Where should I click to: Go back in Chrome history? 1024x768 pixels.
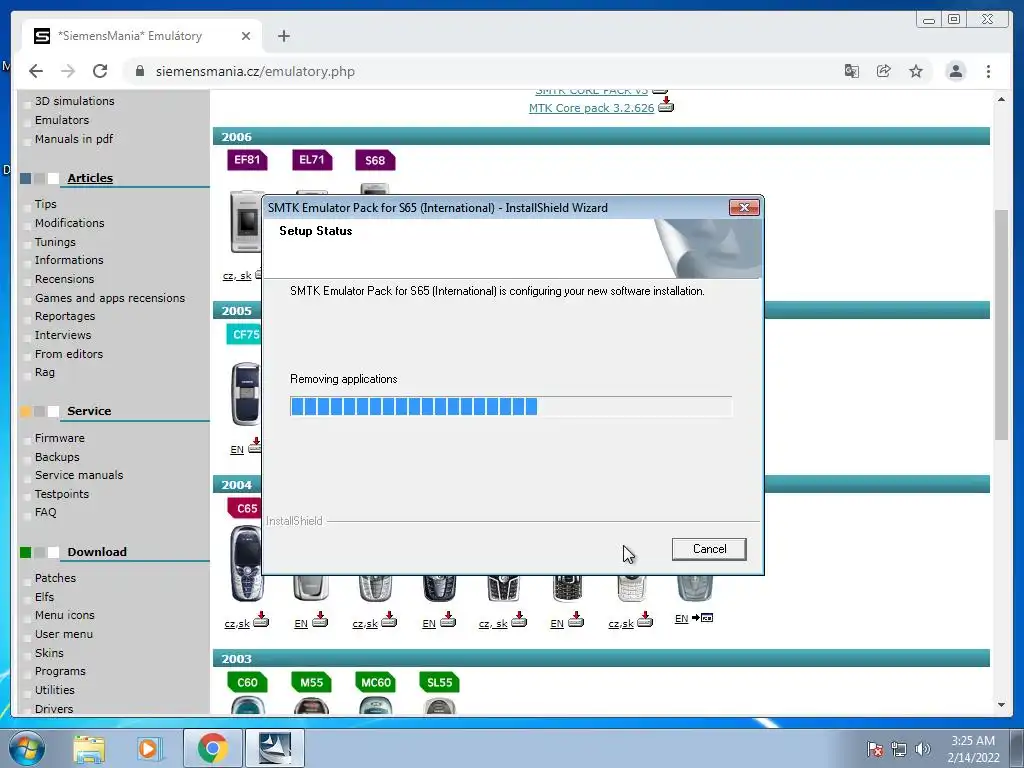click(x=36, y=71)
